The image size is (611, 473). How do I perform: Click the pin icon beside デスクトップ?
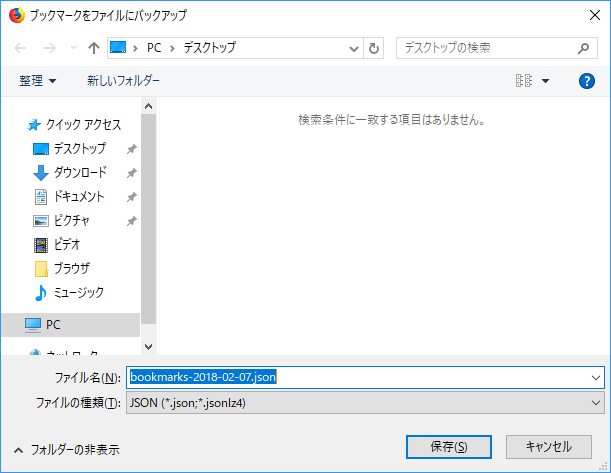(132, 149)
